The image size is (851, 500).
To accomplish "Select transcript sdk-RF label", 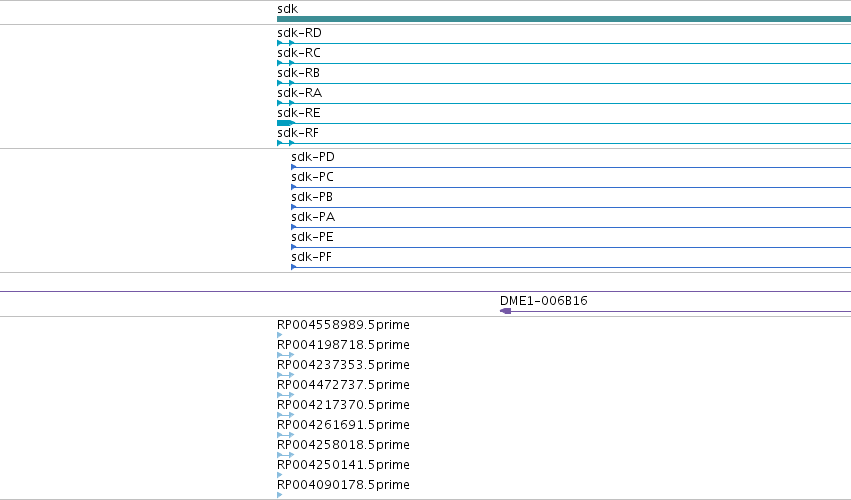I will 298,134.
